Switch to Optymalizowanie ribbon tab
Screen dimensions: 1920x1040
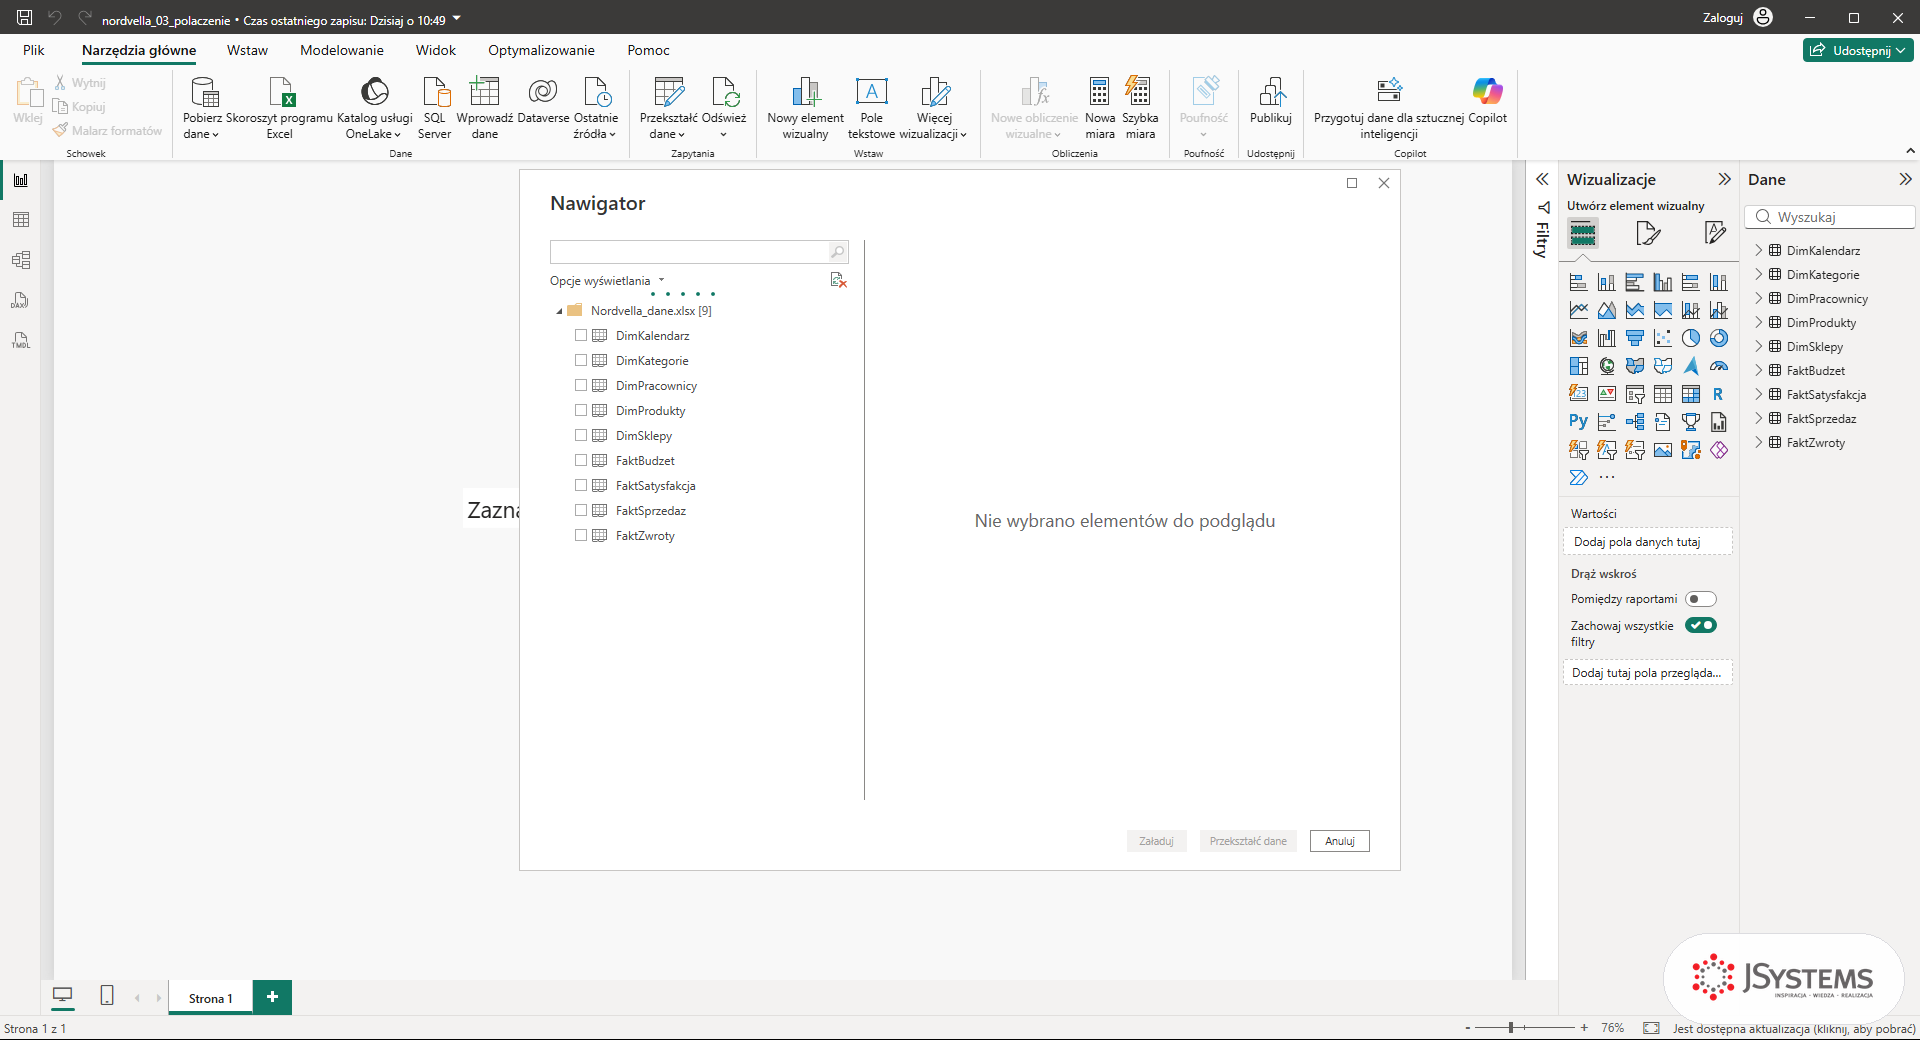tap(541, 50)
